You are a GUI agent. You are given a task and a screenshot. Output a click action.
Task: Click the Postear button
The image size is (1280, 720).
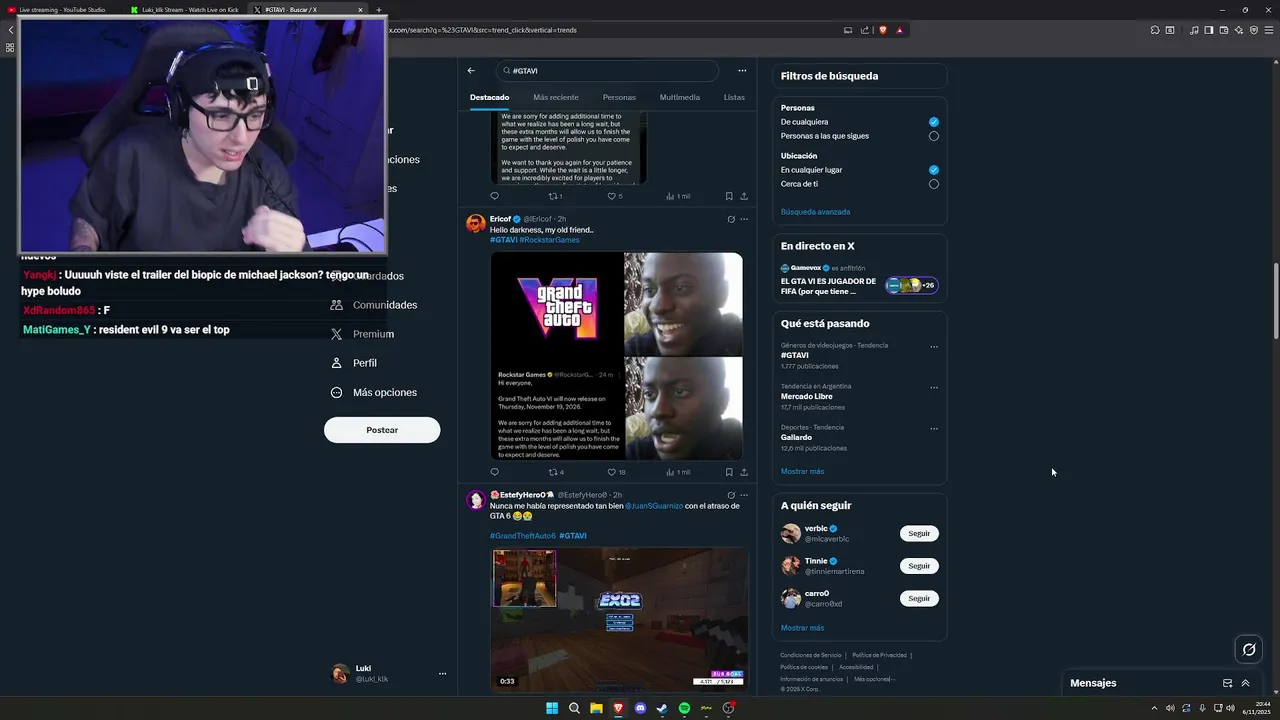382,430
